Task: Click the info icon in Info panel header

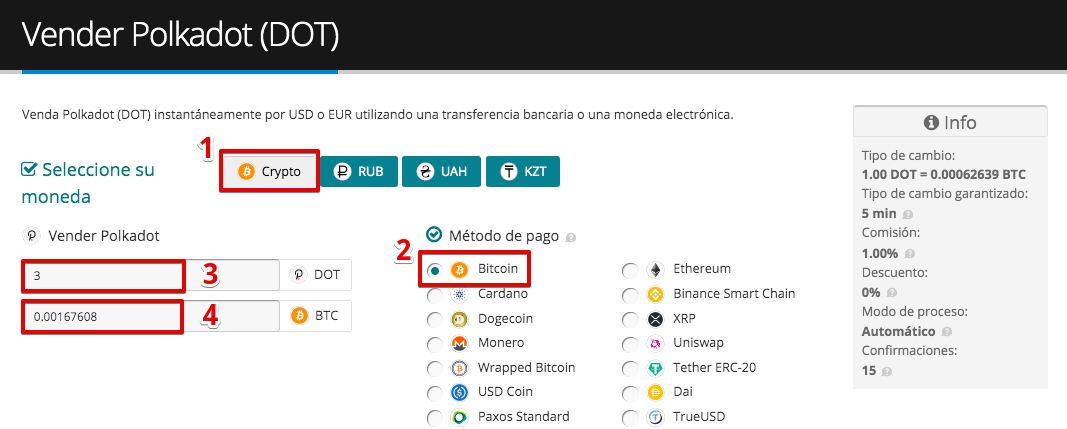Action: pos(932,123)
